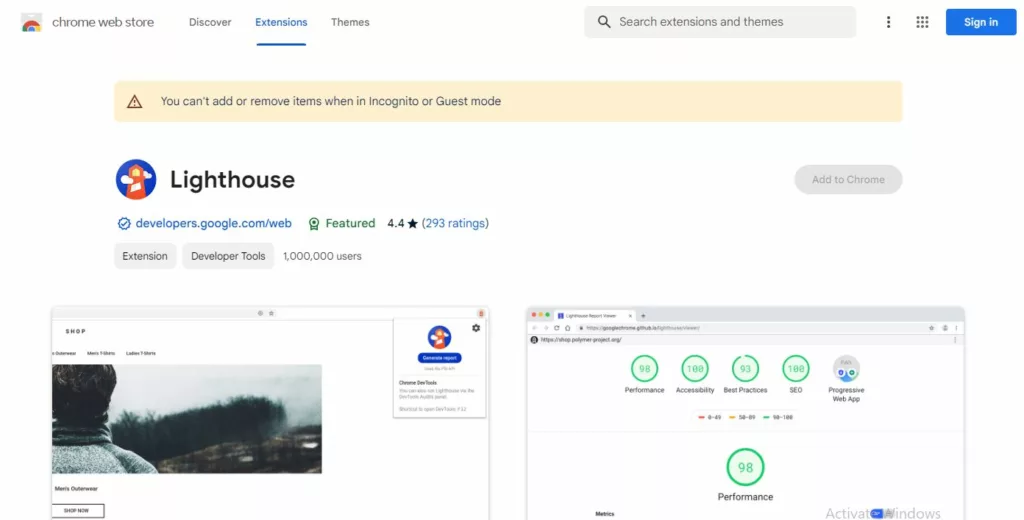The image size is (1024, 520).
Task: Click the rating star icon
Action: (413, 223)
